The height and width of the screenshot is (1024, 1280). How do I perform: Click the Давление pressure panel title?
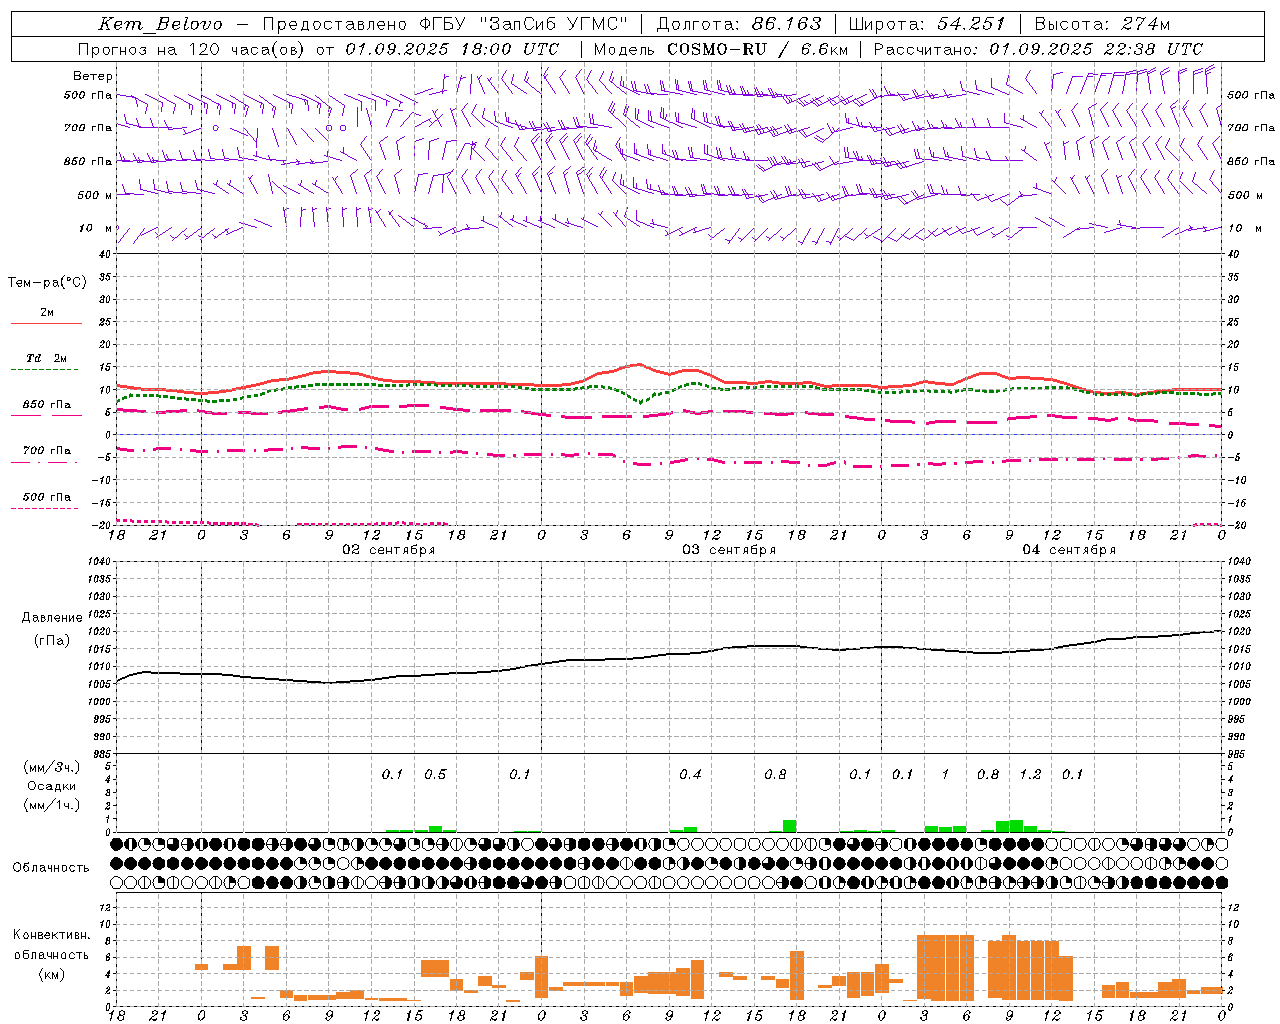point(52,618)
